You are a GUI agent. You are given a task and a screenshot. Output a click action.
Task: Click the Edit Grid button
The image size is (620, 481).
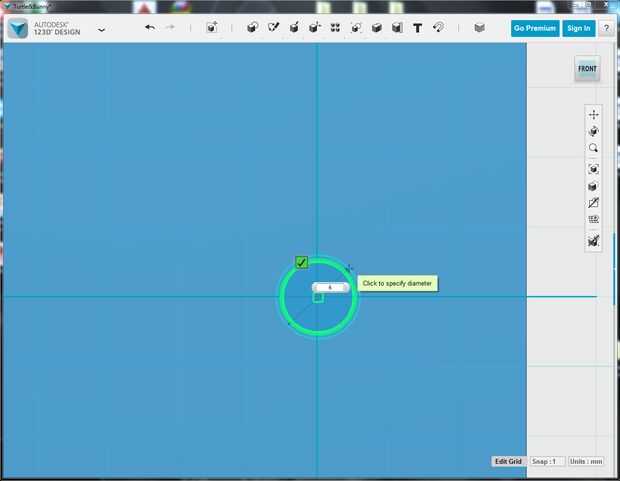(x=508, y=461)
